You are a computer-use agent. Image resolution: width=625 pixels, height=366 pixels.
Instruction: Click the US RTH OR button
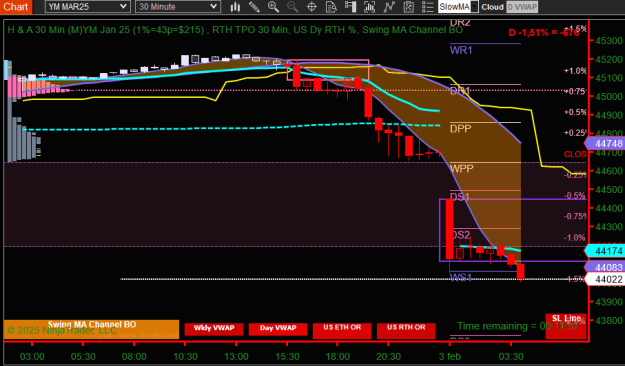(x=406, y=331)
